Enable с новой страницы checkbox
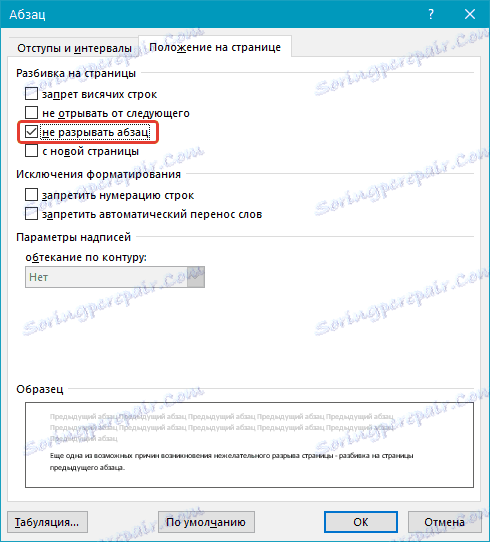Viewport: 490px width, 542px height. 31,151
